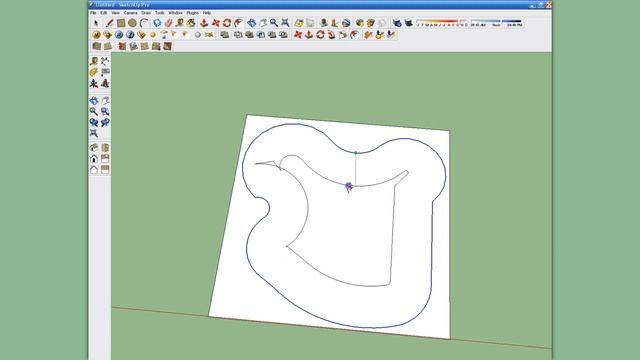Select Tape Measure in the left toolbar
The image size is (640, 360).
point(94,61)
